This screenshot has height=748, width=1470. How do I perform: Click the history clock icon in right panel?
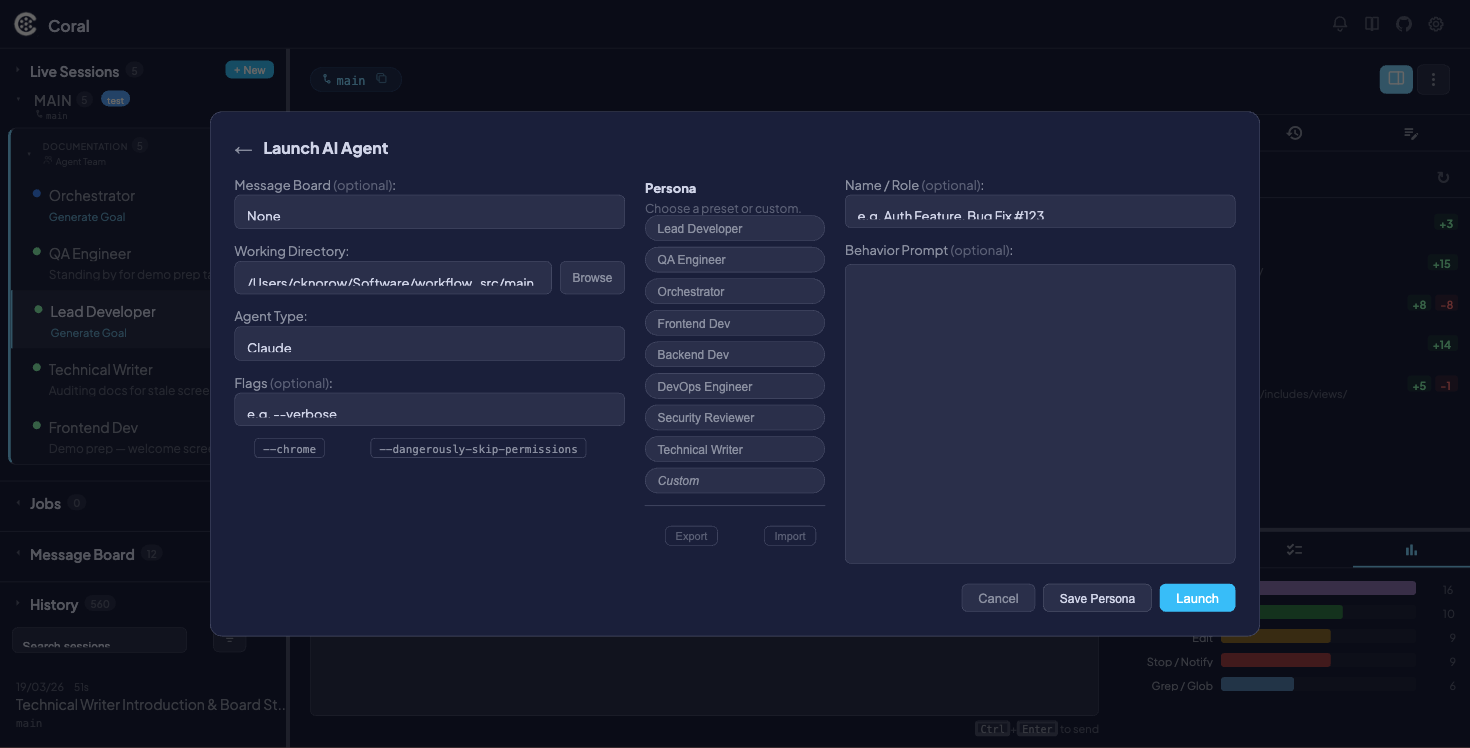[1295, 132]
